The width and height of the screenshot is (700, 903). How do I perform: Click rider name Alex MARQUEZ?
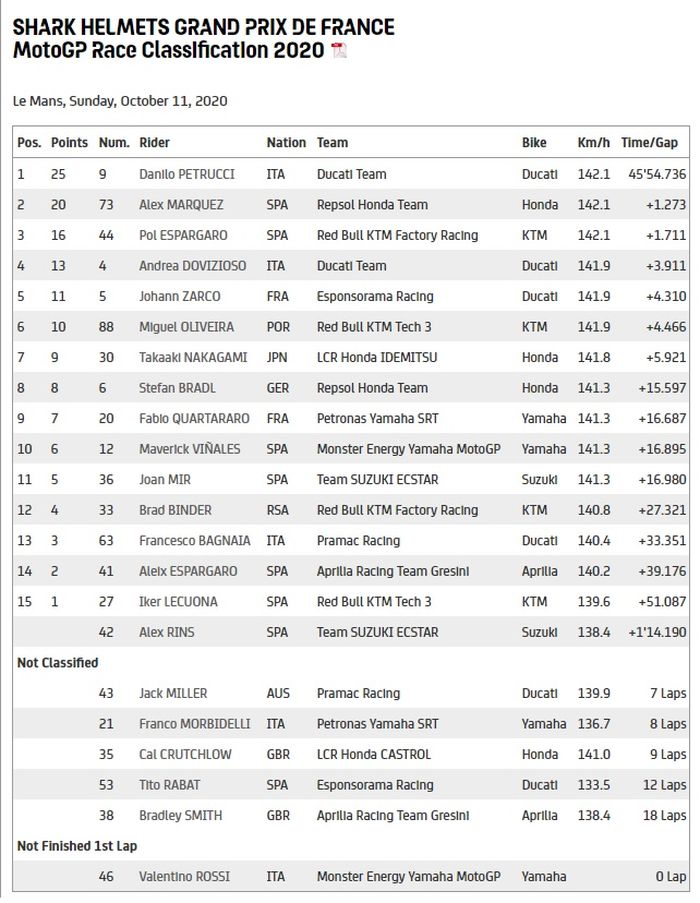pyautogui.click(x=181, y=205)
